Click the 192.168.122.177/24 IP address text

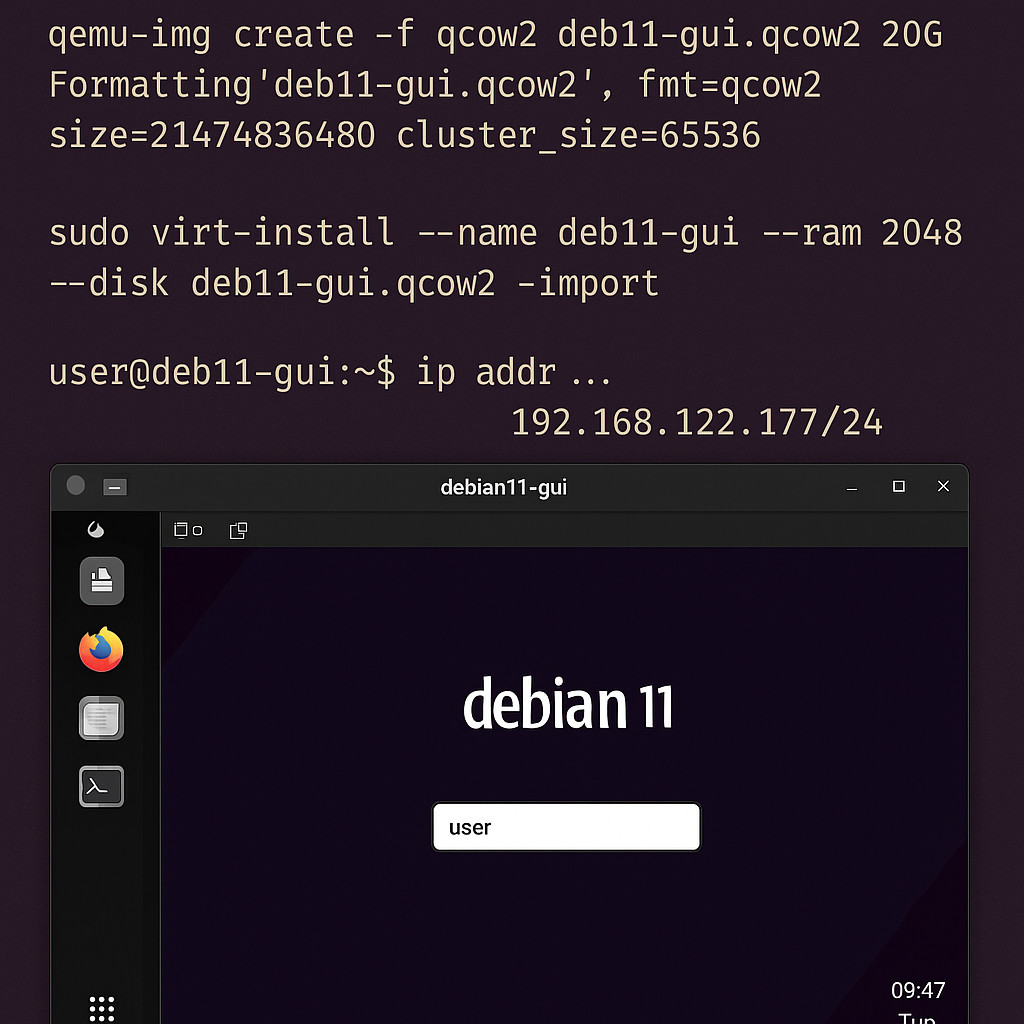click(696, 422)
